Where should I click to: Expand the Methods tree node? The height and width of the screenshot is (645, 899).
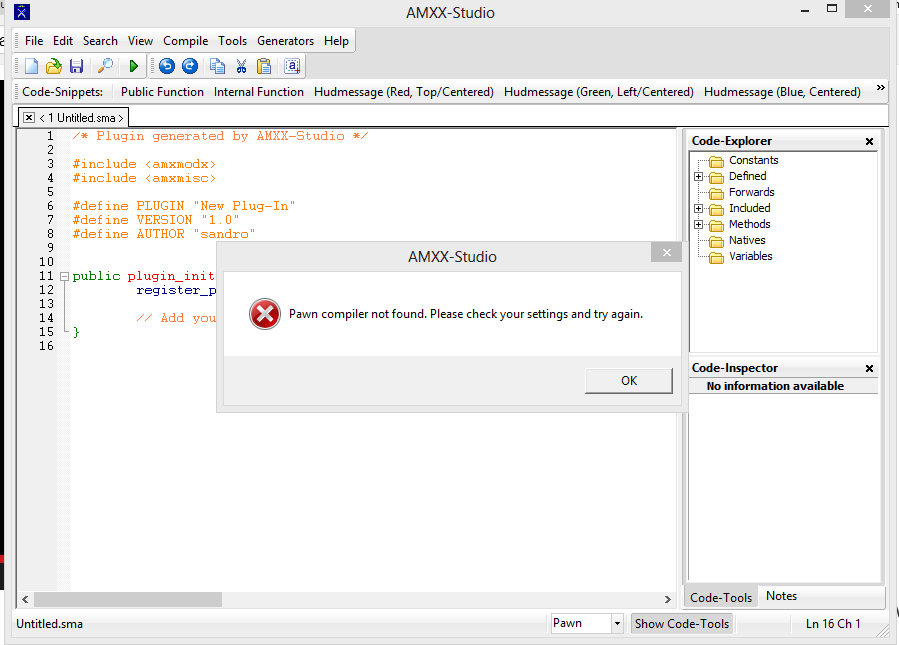click(698, 225)
